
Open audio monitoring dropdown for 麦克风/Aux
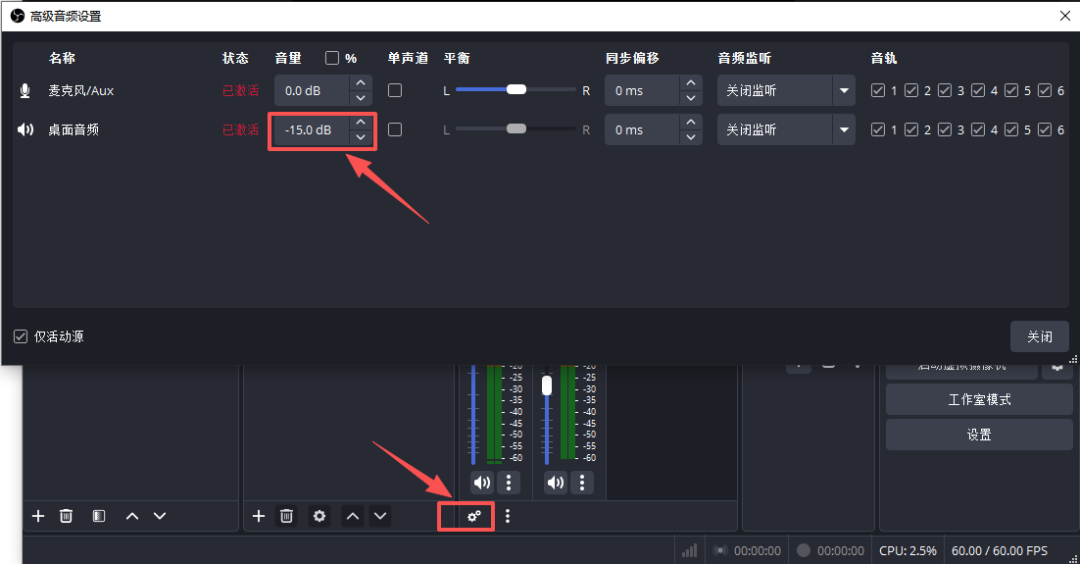click(786, 90)
